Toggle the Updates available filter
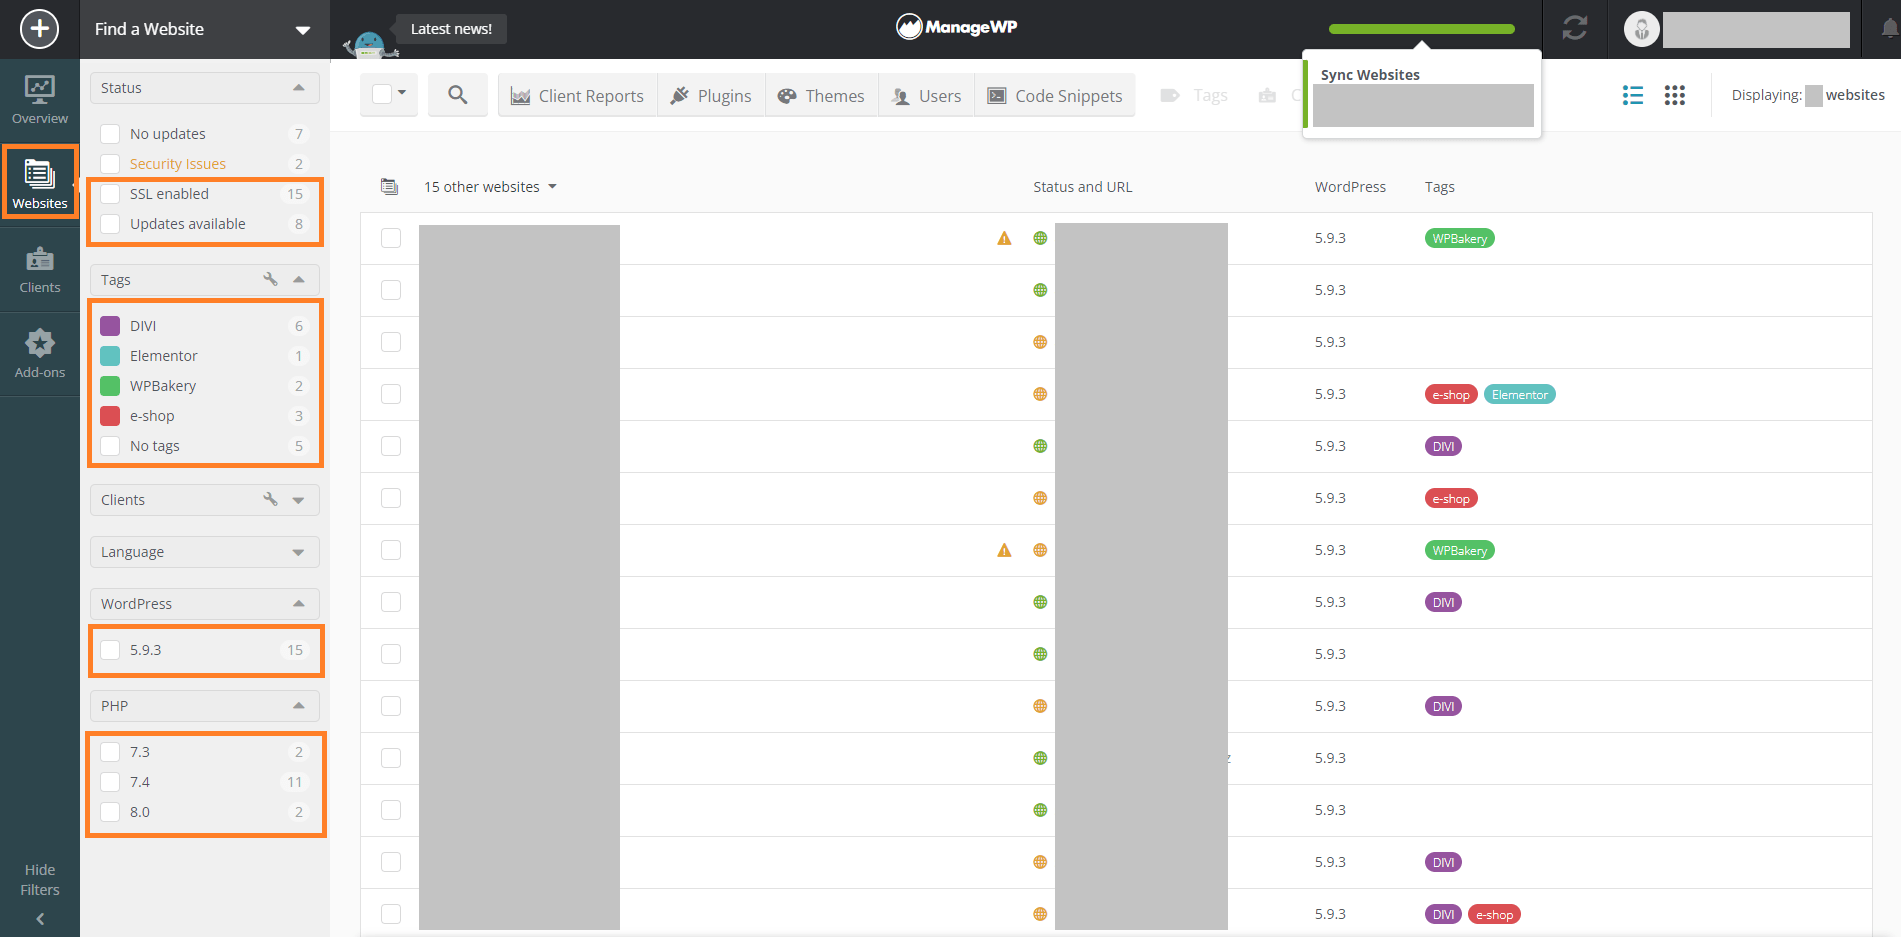Screen dimensions: 1901x937 click(110, 224)
